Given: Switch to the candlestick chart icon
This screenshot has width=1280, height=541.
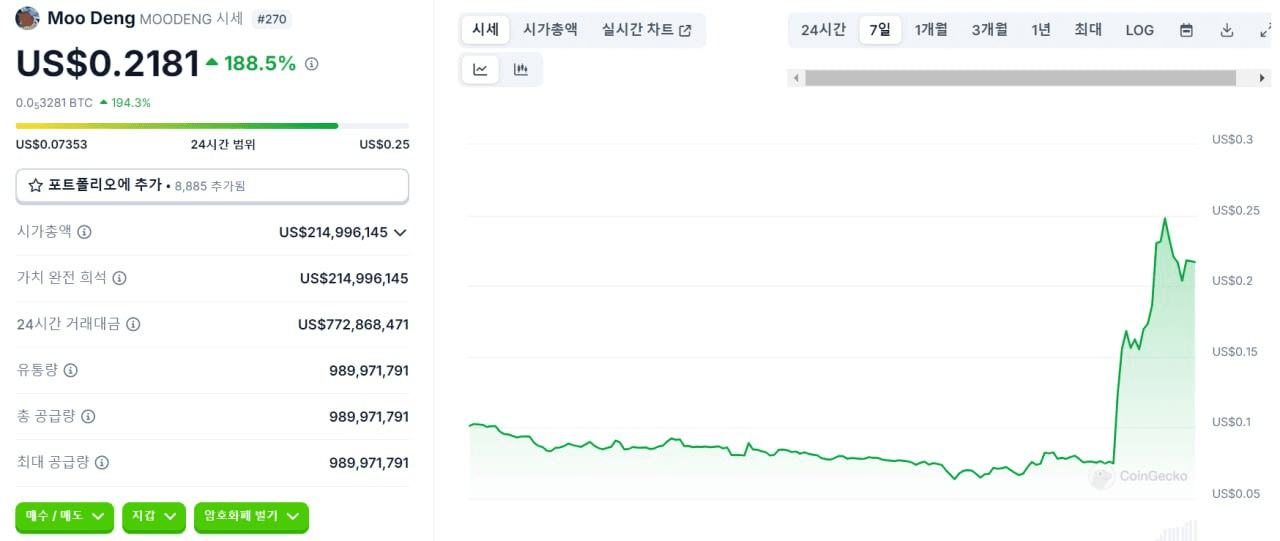Looking at the screenshot, I should point(520,69).
